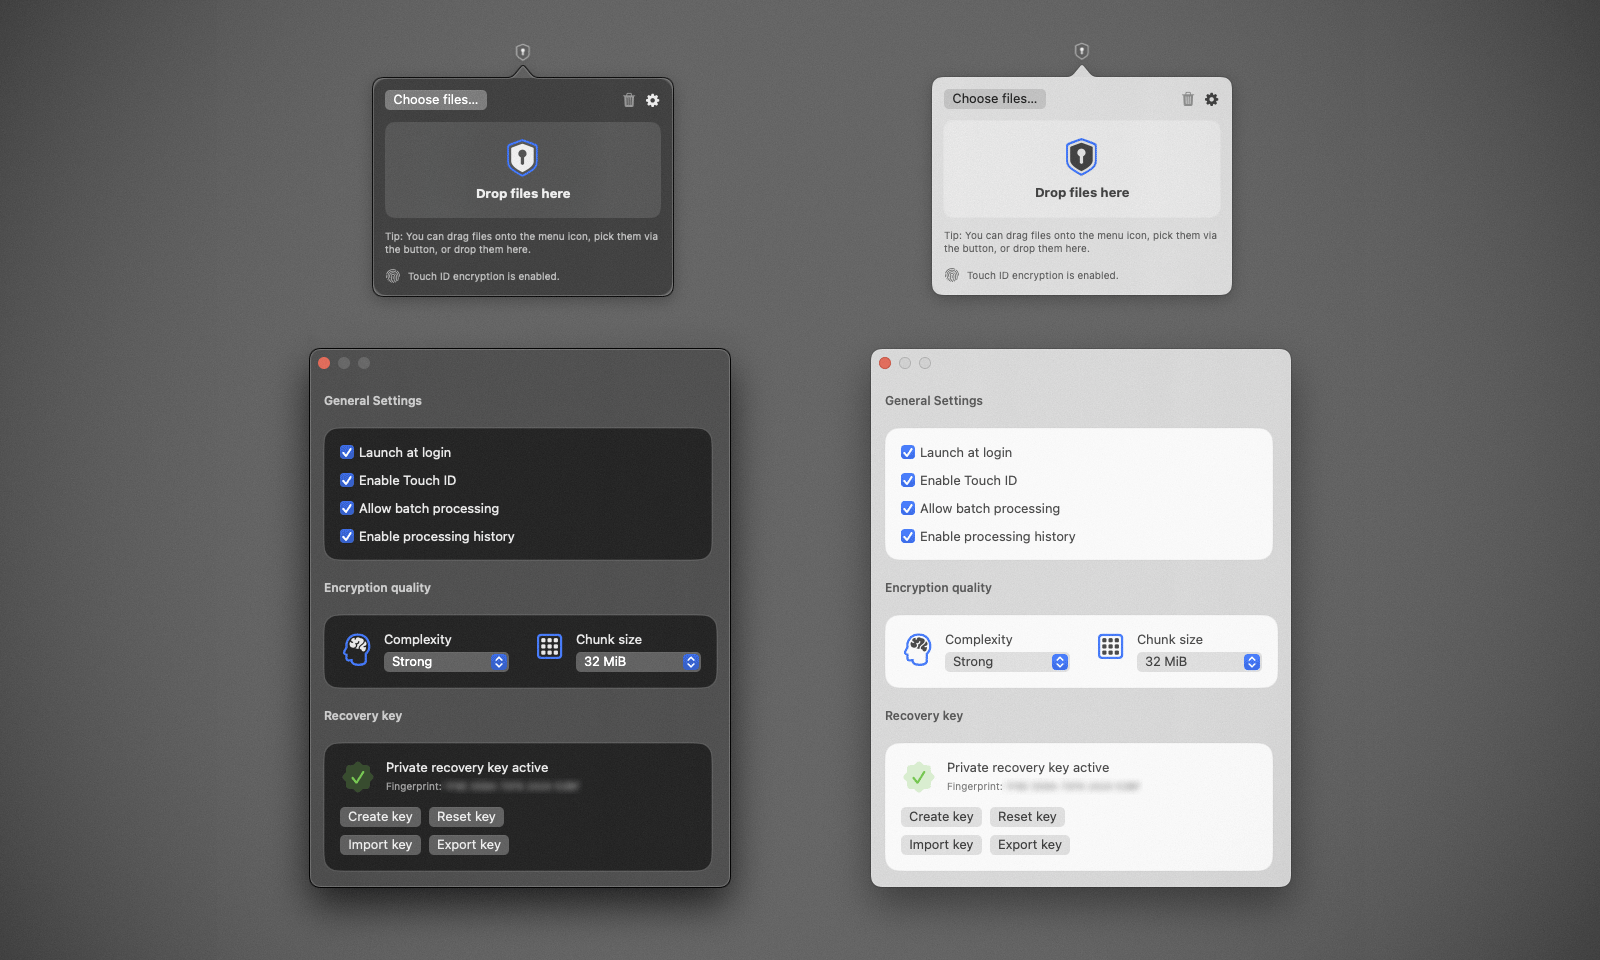Open settings gear in the dark popover

[652, 100]
